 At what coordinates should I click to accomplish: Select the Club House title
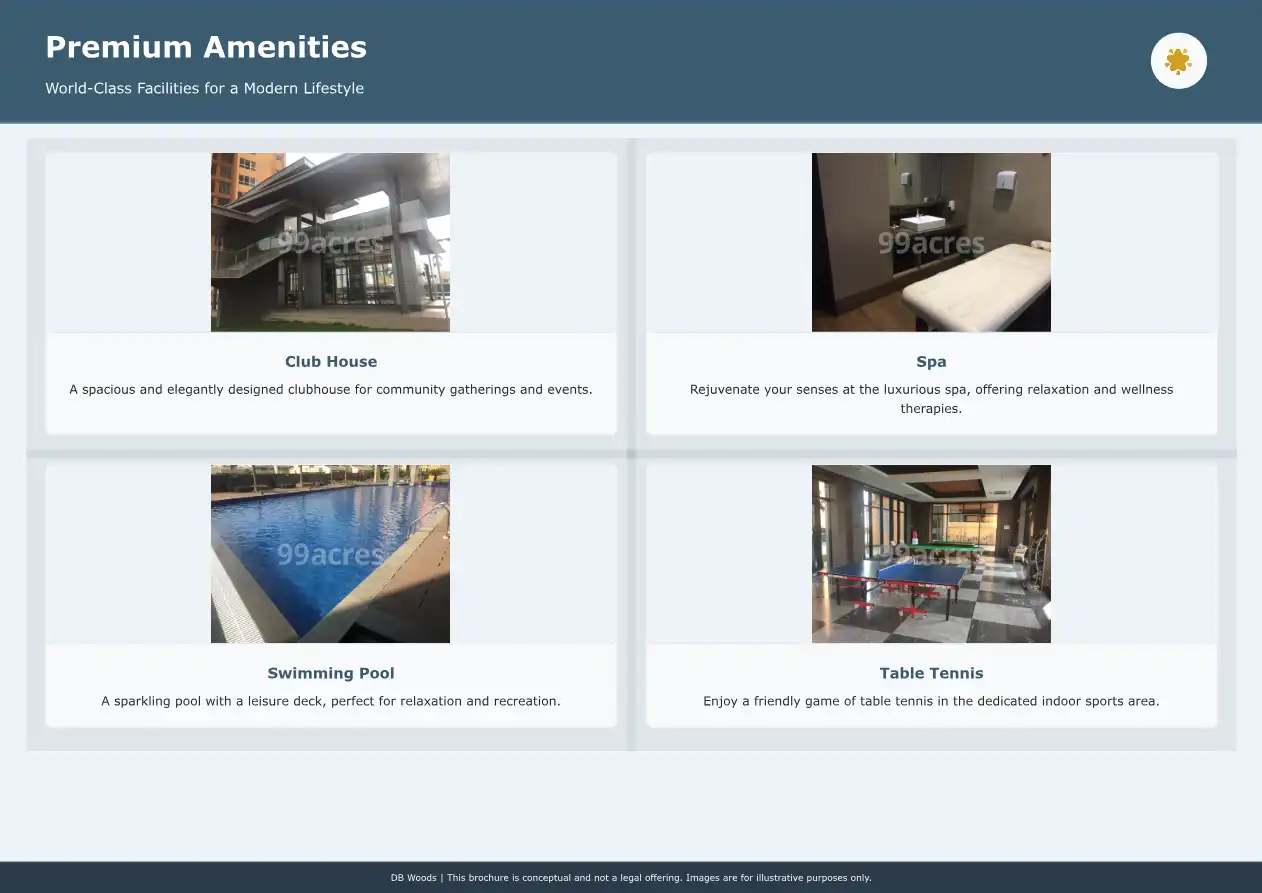pos(330,362)
